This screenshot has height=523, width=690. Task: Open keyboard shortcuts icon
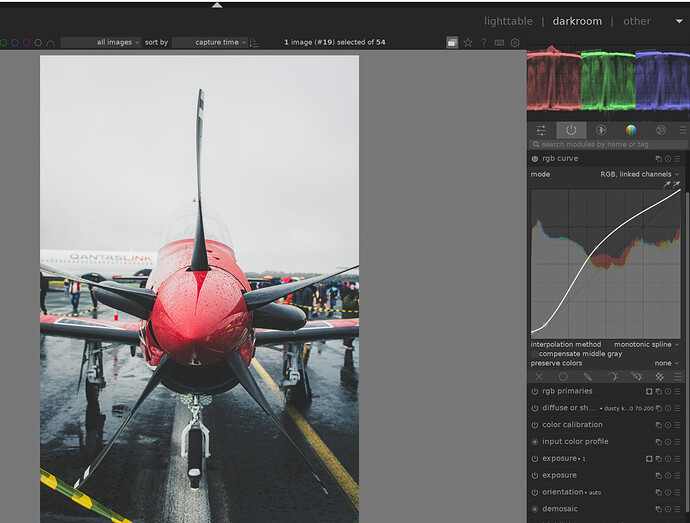coord(499,43)
